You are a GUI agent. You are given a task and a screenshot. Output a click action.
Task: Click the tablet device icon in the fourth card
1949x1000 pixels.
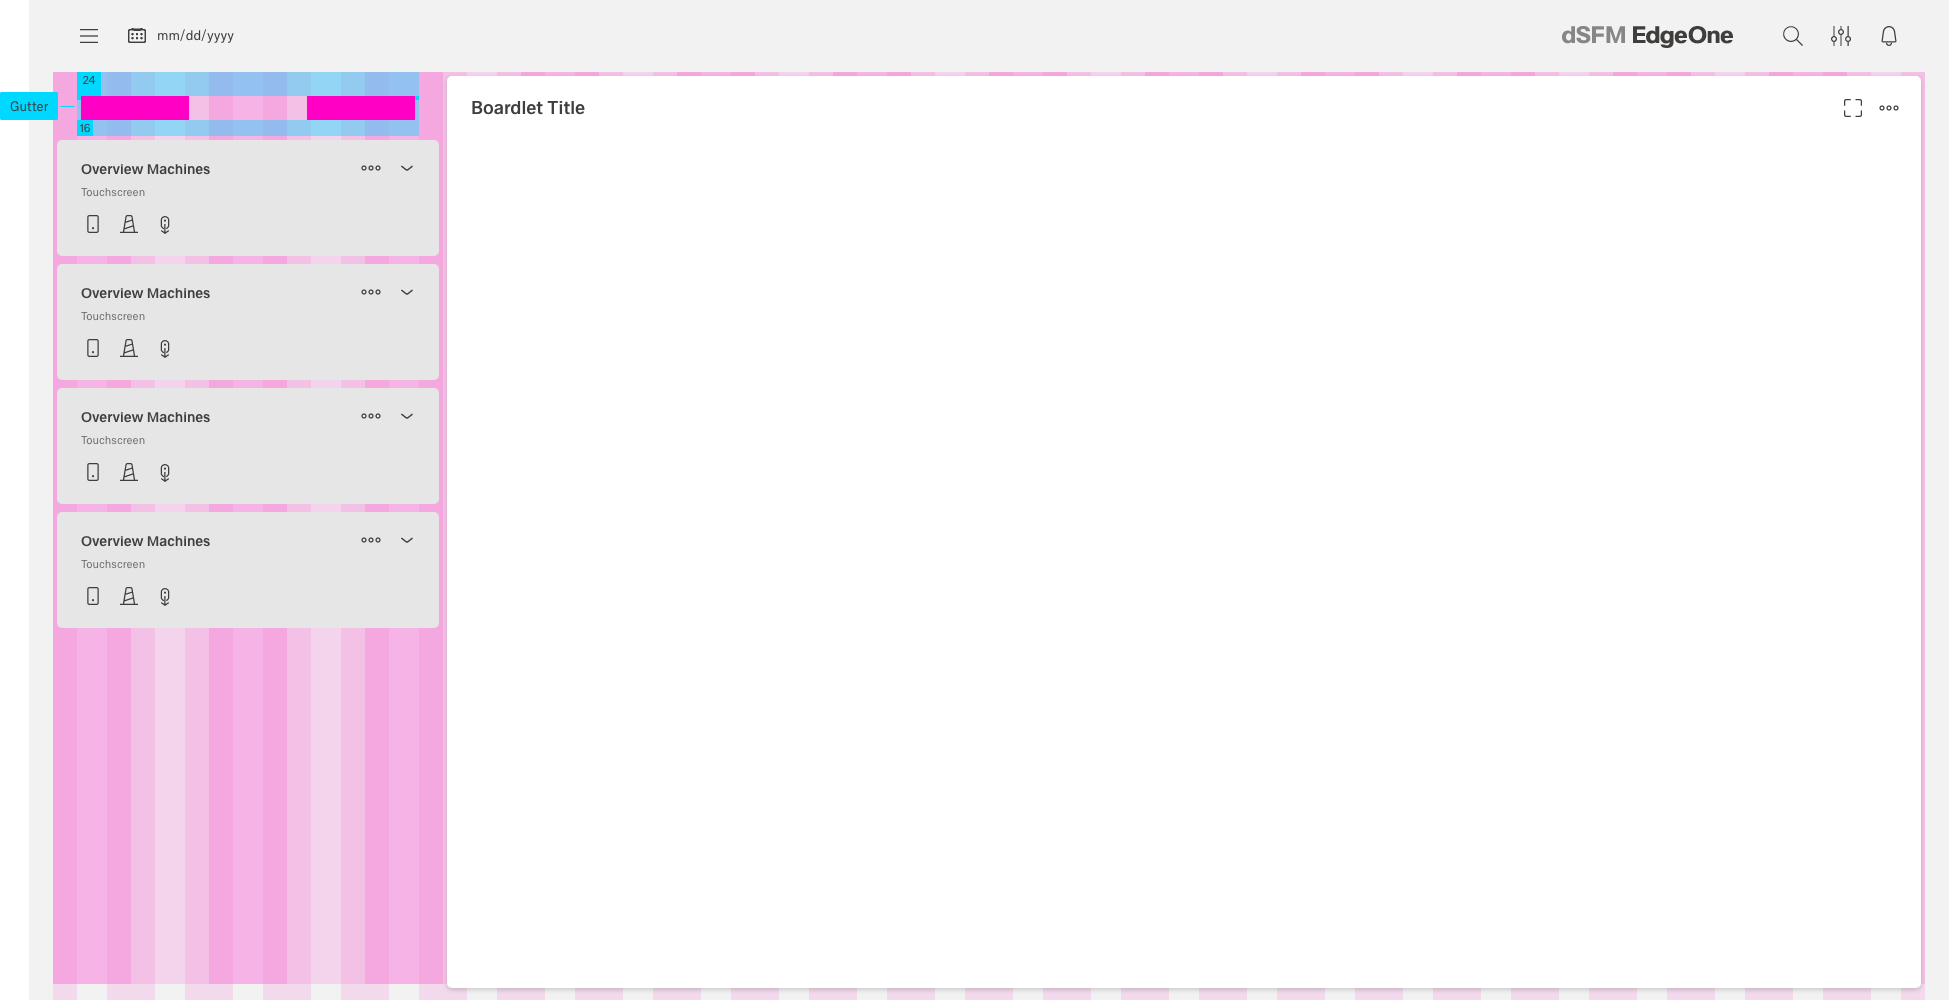pos(93,597)
